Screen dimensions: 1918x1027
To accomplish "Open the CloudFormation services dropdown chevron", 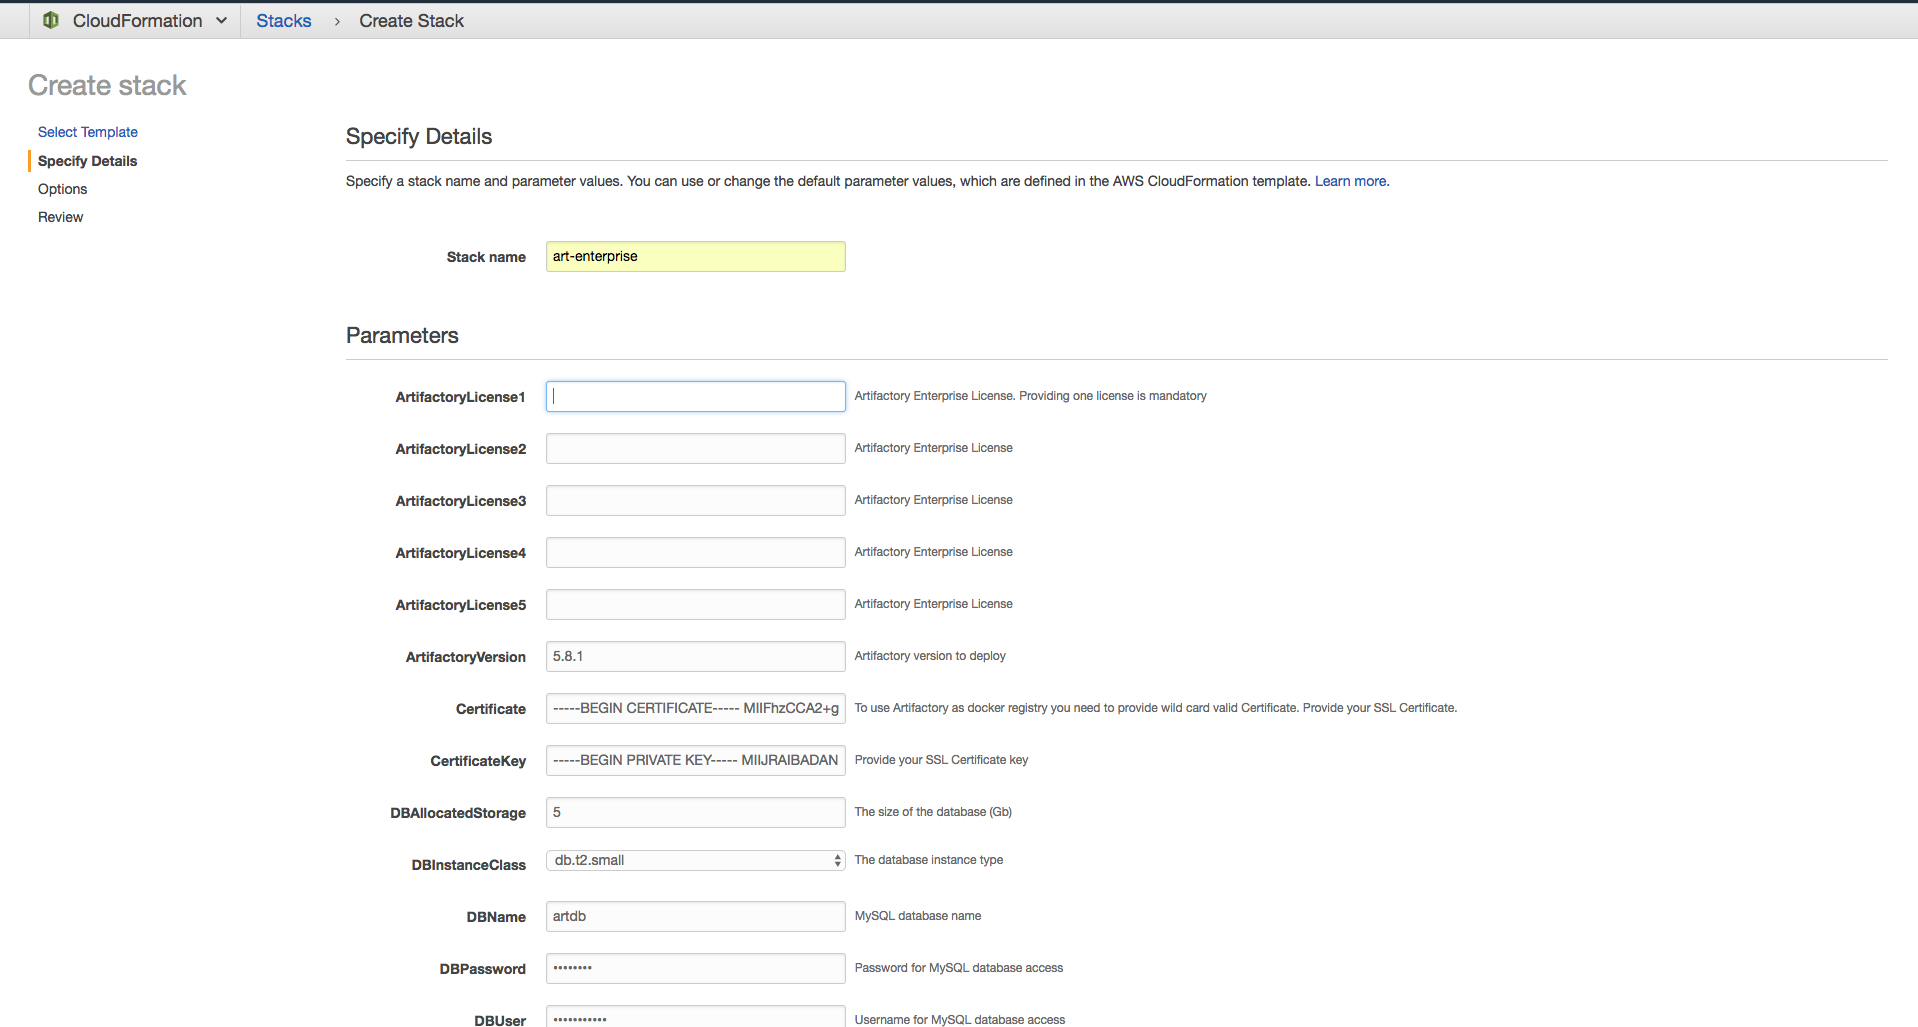I will (x=221, y=20).
